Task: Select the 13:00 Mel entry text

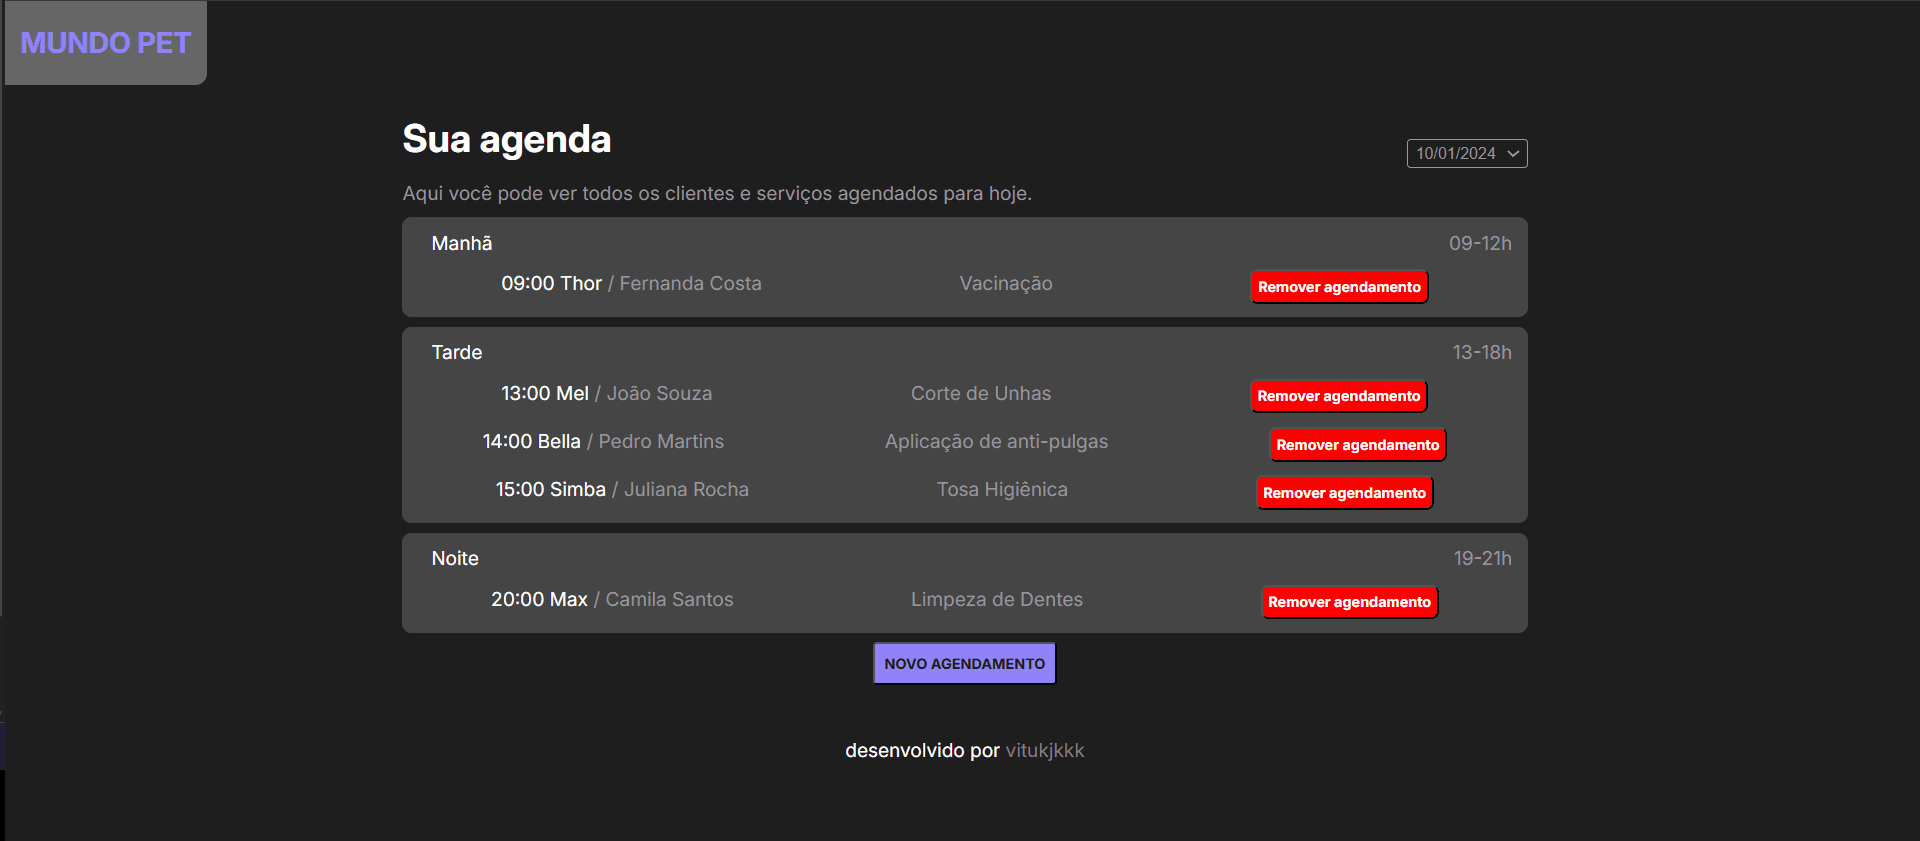Action: pyautogui.click(x=545, y=393)
